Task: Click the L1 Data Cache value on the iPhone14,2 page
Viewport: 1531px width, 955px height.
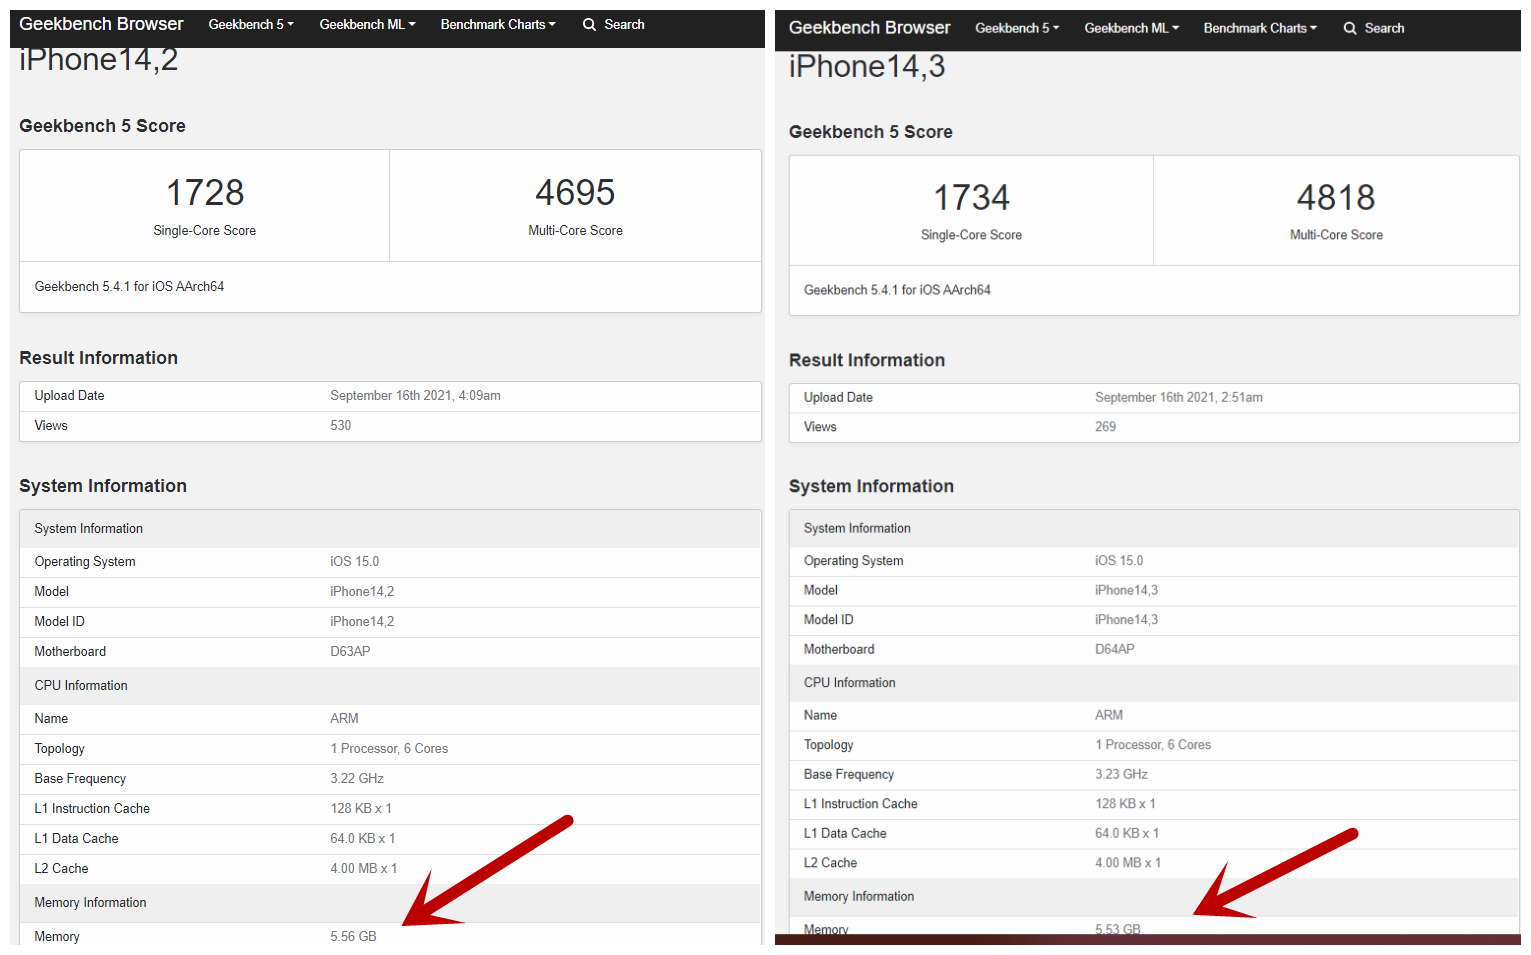Action: click(363, 839)
